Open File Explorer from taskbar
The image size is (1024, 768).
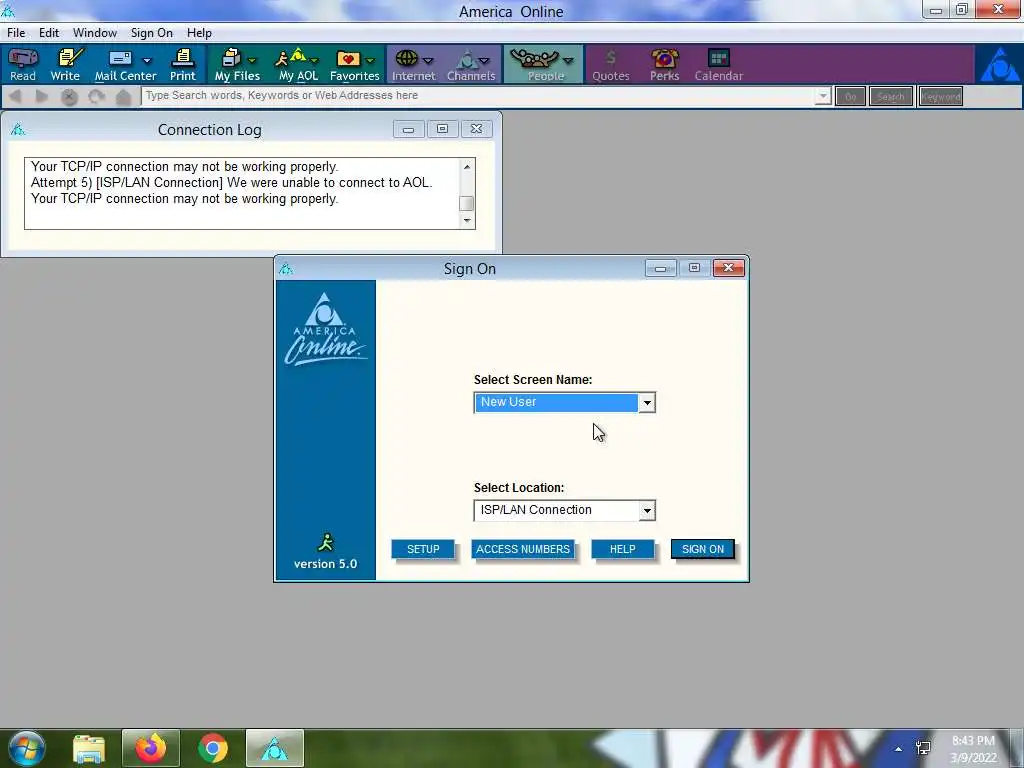point(89,748)
